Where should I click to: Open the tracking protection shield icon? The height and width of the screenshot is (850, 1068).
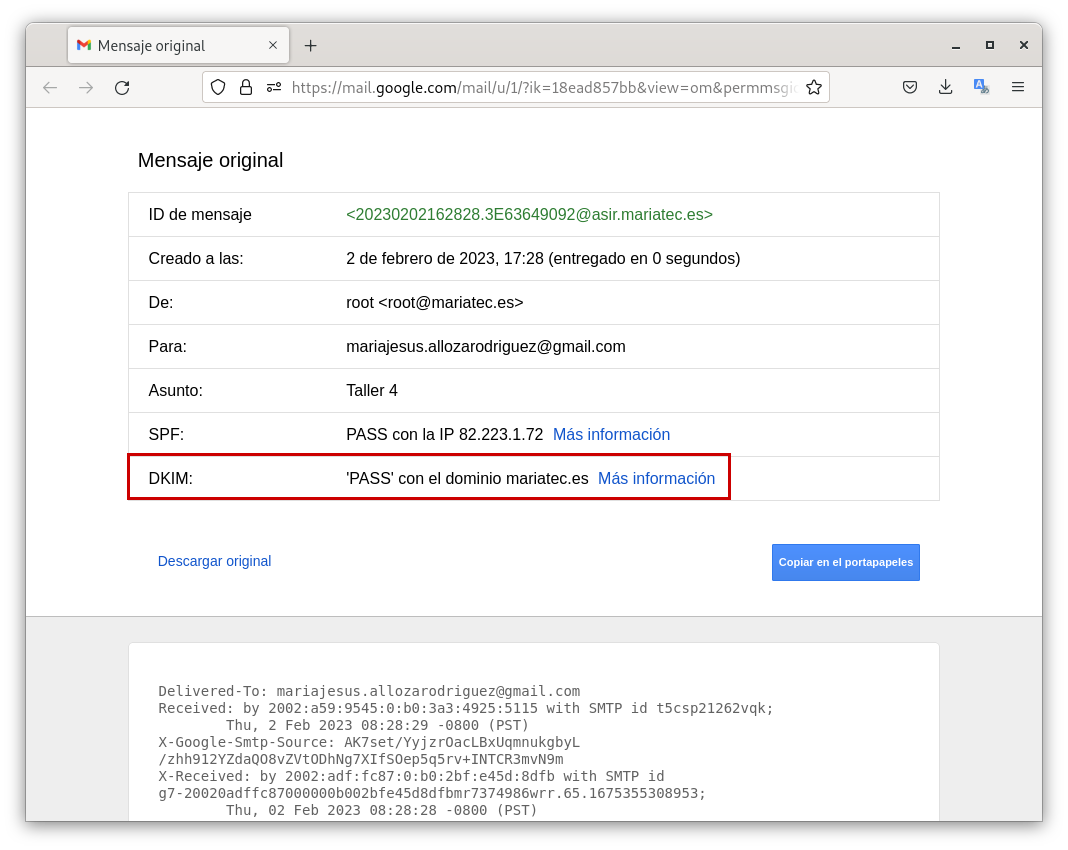tap(218, 87)
